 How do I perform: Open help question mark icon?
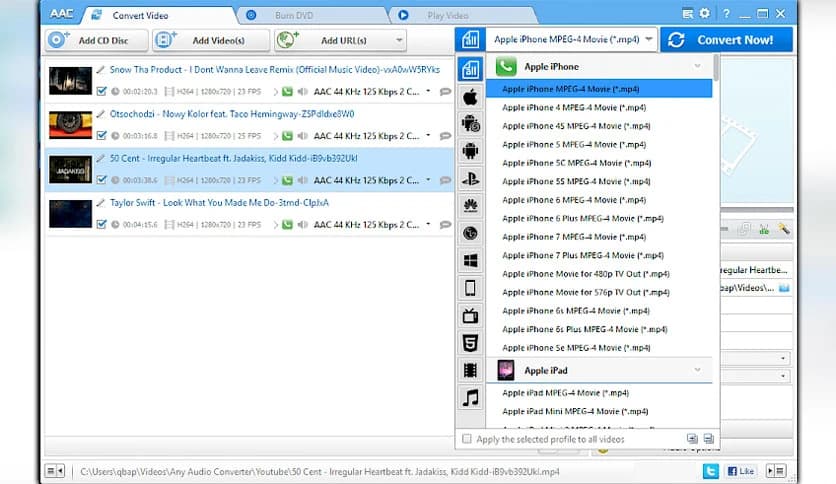(x=726, y=14)
